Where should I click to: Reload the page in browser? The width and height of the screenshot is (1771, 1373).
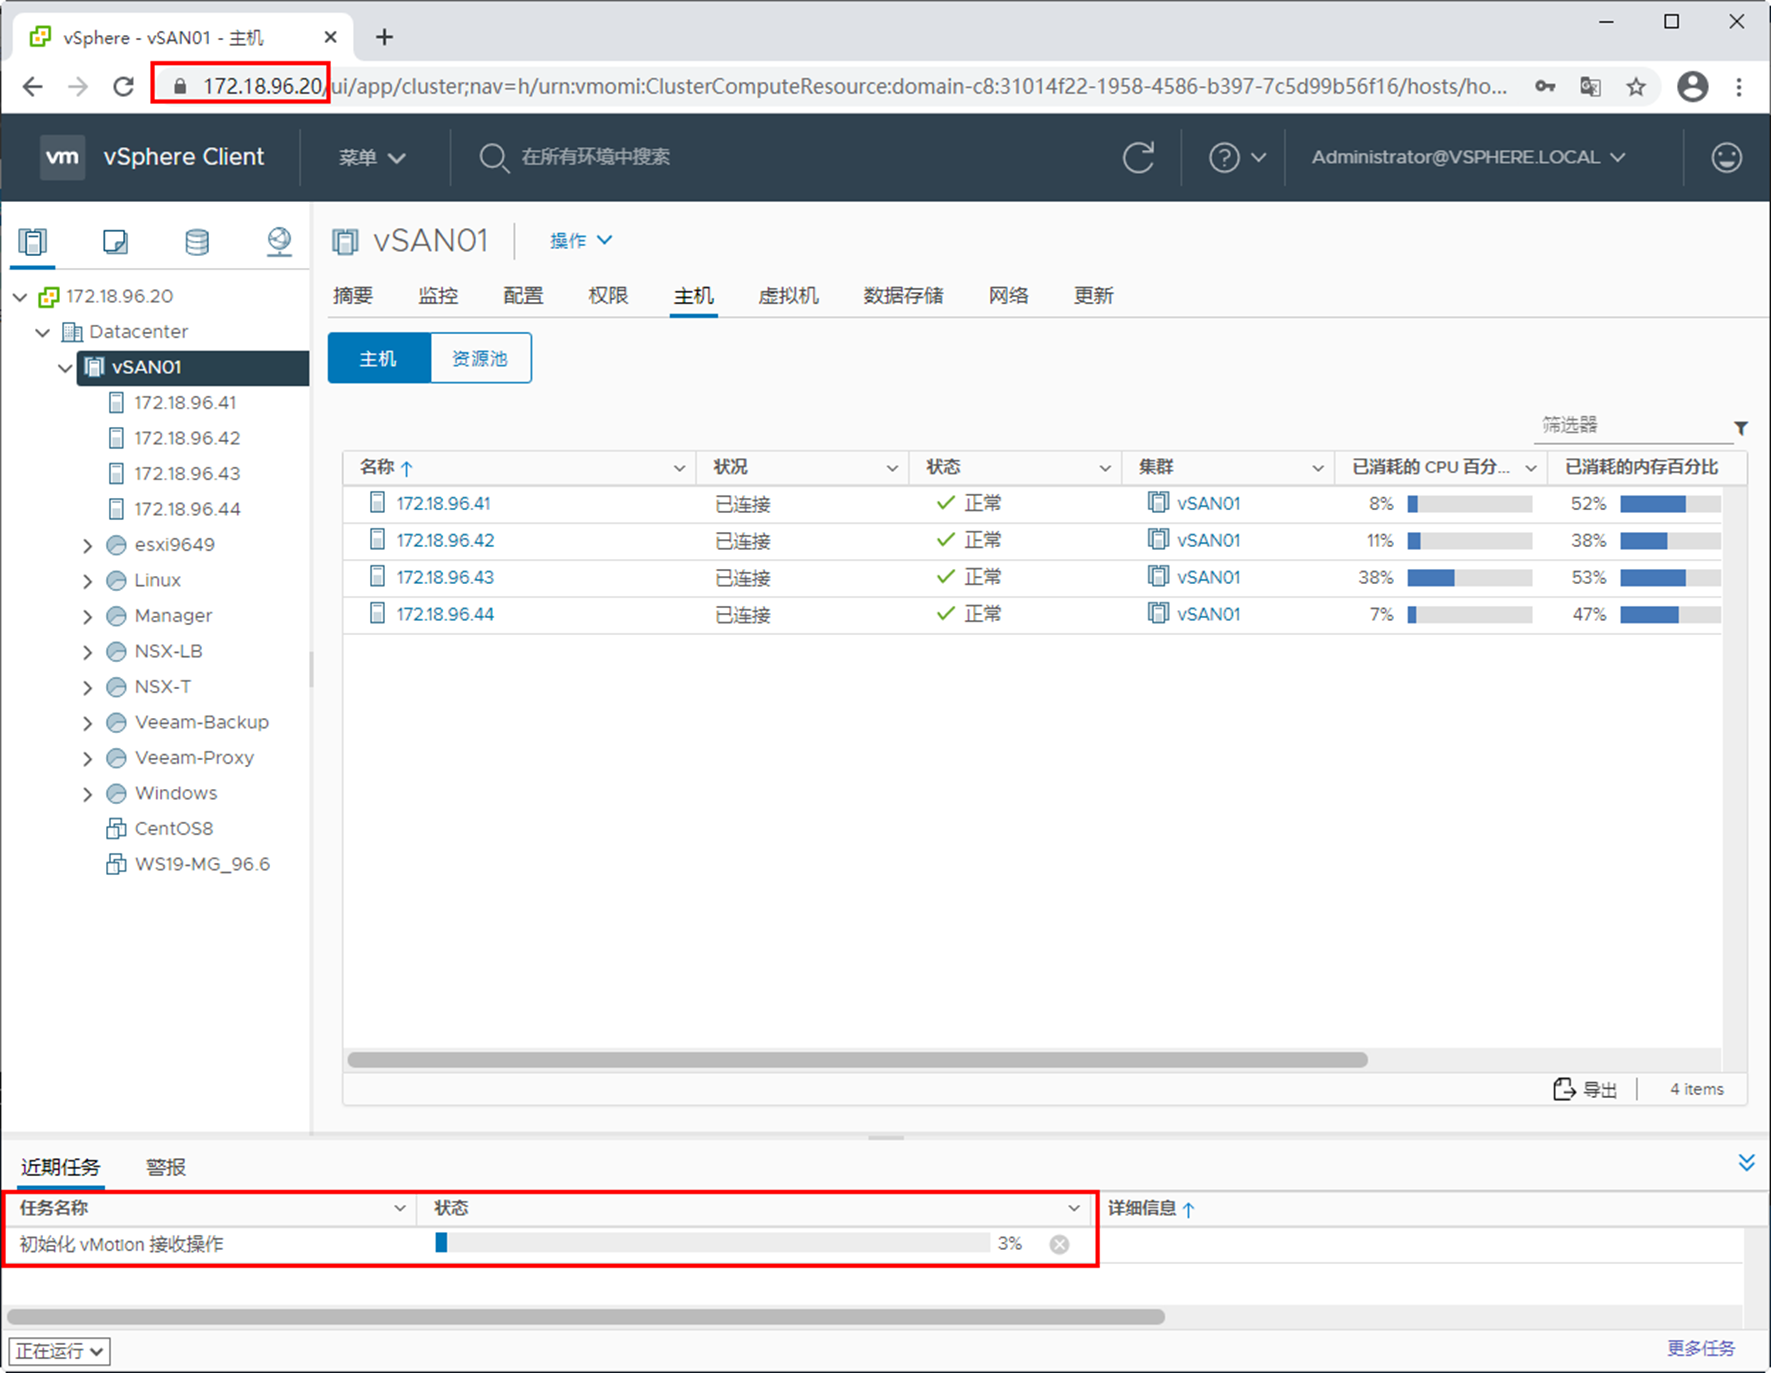[123, 87]
